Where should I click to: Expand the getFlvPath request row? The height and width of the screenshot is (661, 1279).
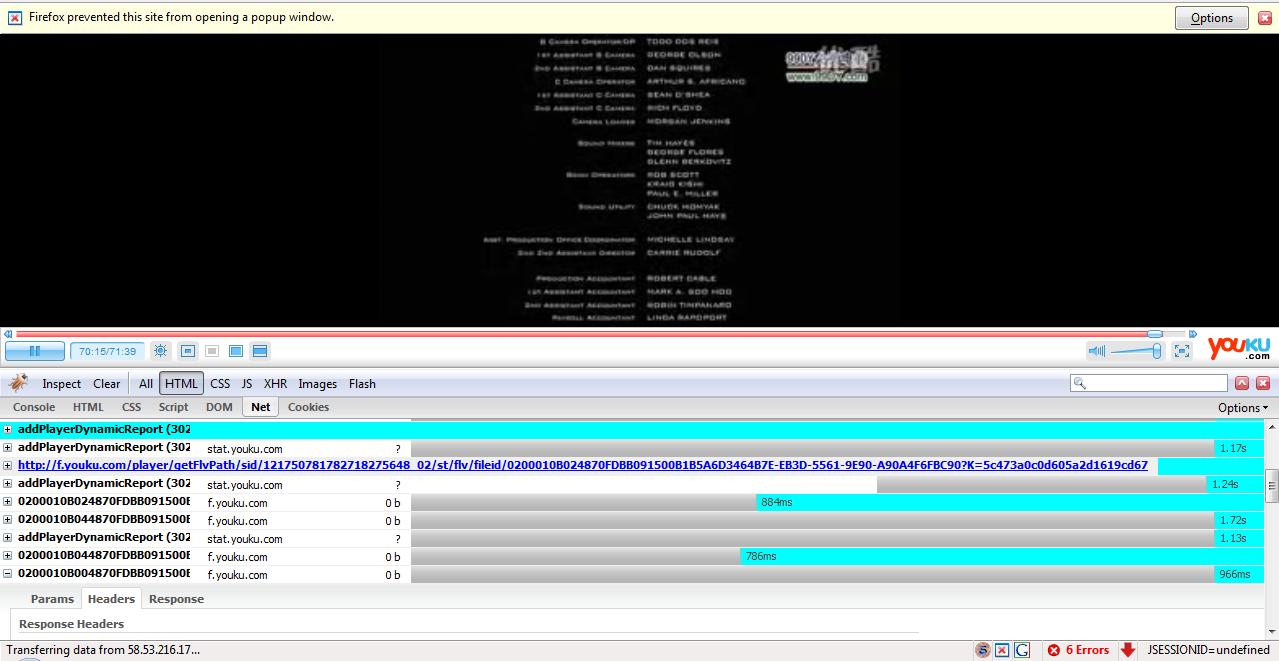7,465
